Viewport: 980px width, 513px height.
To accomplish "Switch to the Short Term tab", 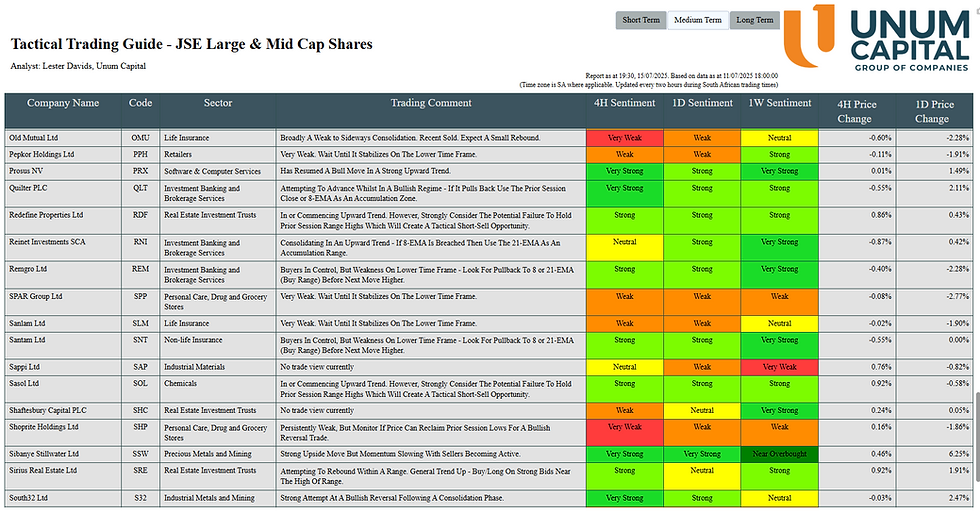I will pos(641,20).
